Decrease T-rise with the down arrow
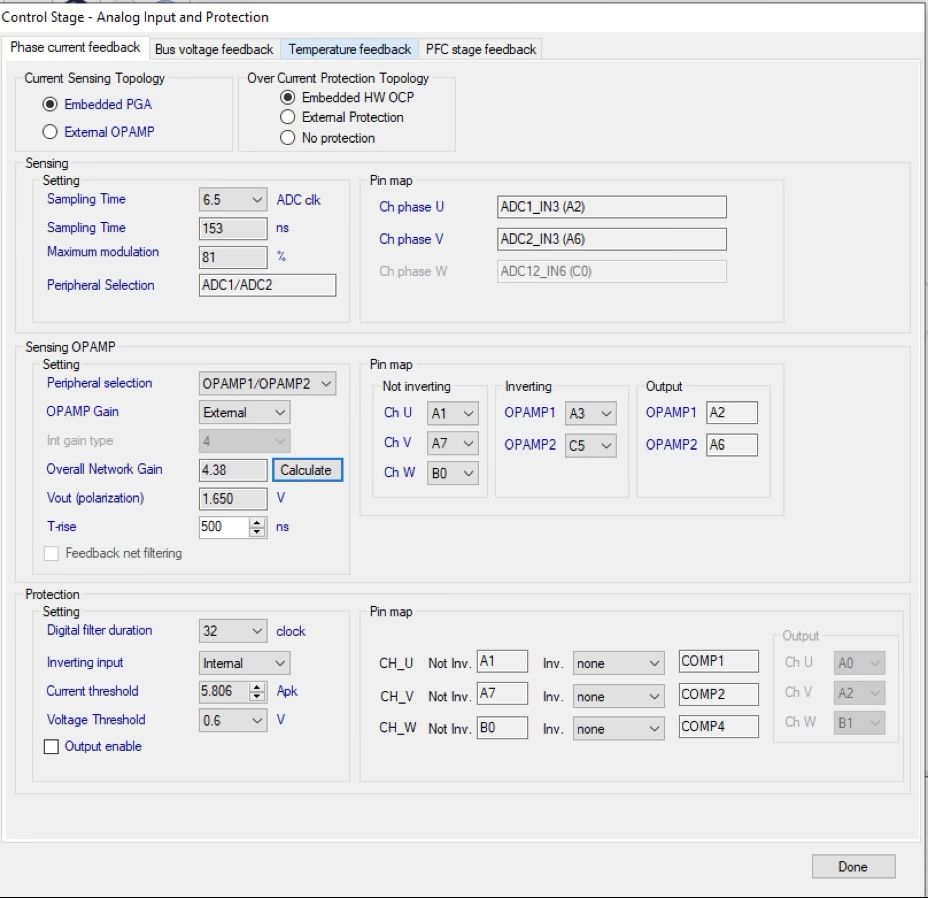Image resolution: width=928 pixels, height=898 pixels. pyautogui.click(x=257, y=532)
